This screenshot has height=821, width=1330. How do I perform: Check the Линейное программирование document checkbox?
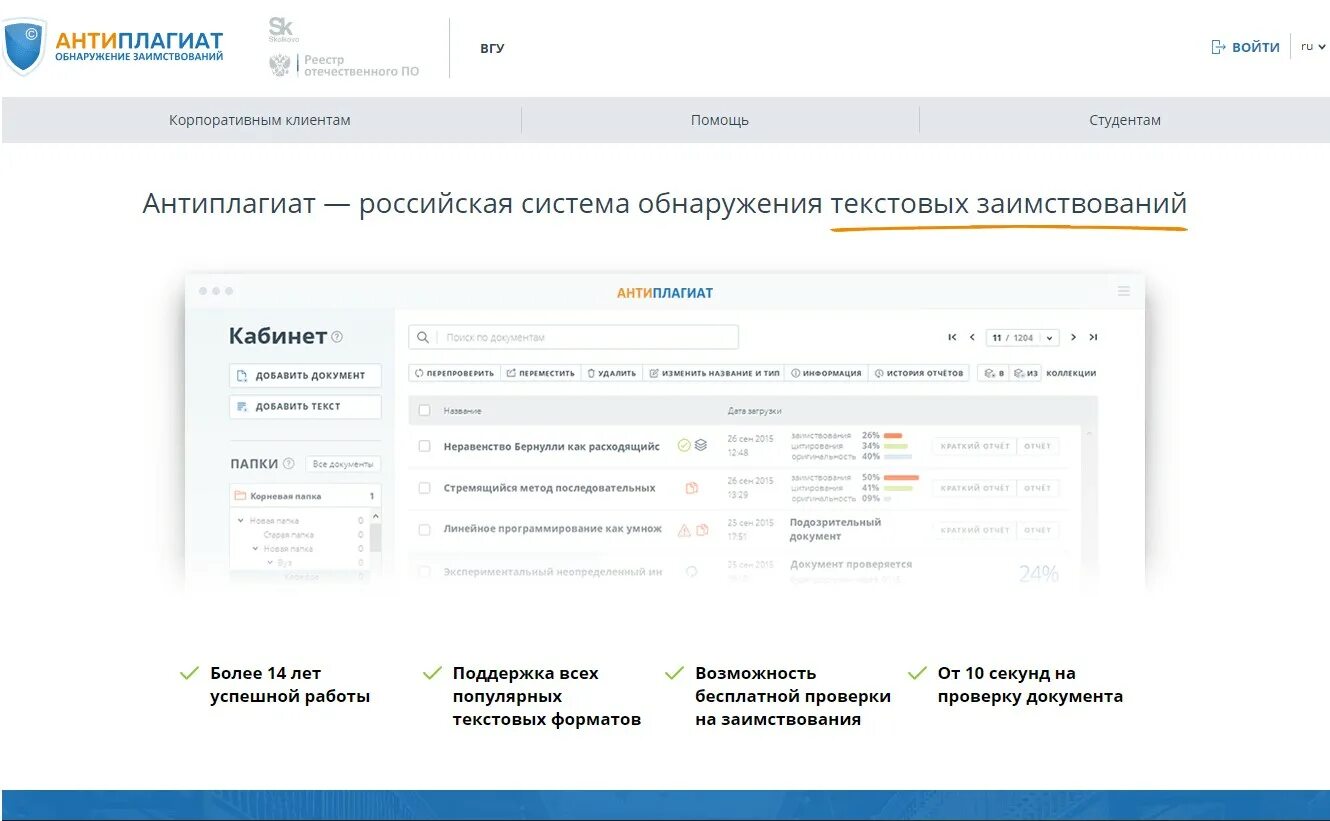[x=424, y=529]
